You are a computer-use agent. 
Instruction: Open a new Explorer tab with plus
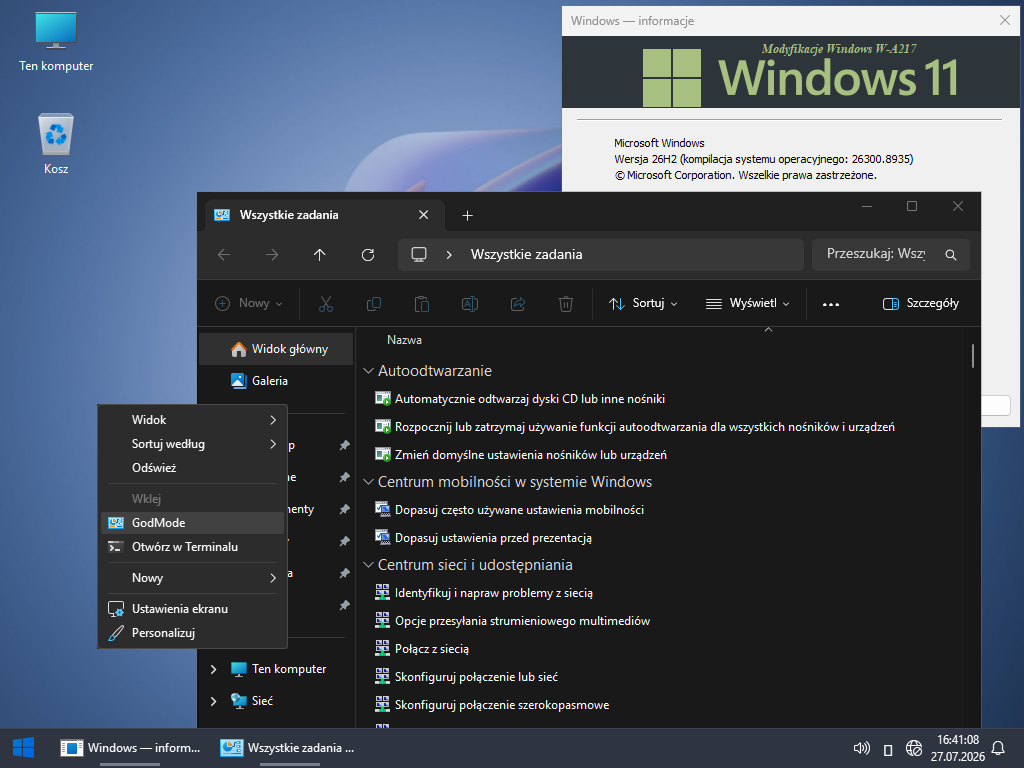pyautogui.click(x=468, y=216)
